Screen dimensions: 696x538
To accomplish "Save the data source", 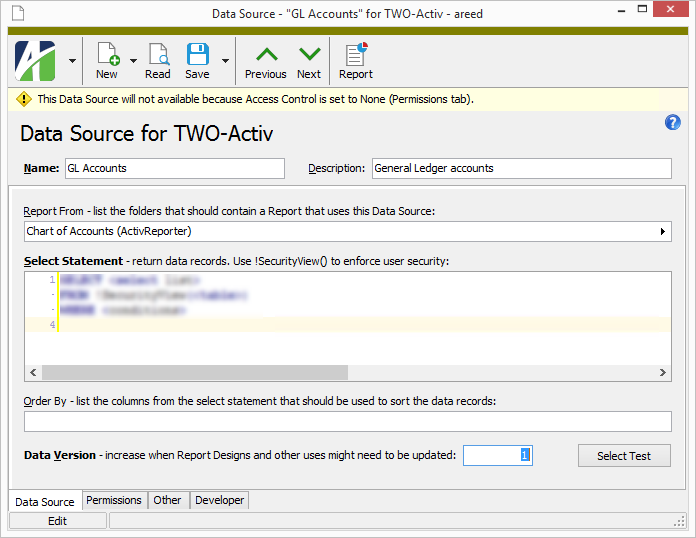I will 197,61.
